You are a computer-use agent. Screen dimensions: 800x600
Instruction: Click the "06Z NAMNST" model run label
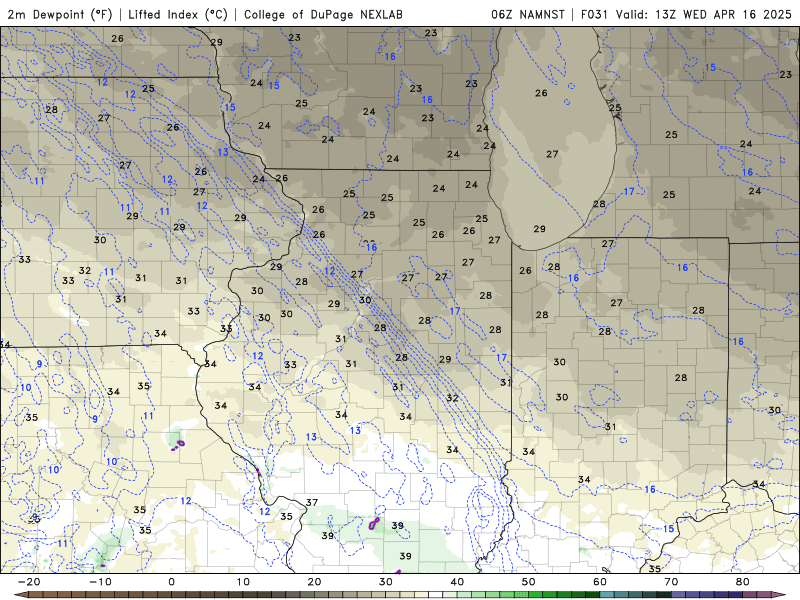pyautogui.click(x=528, y=14)
